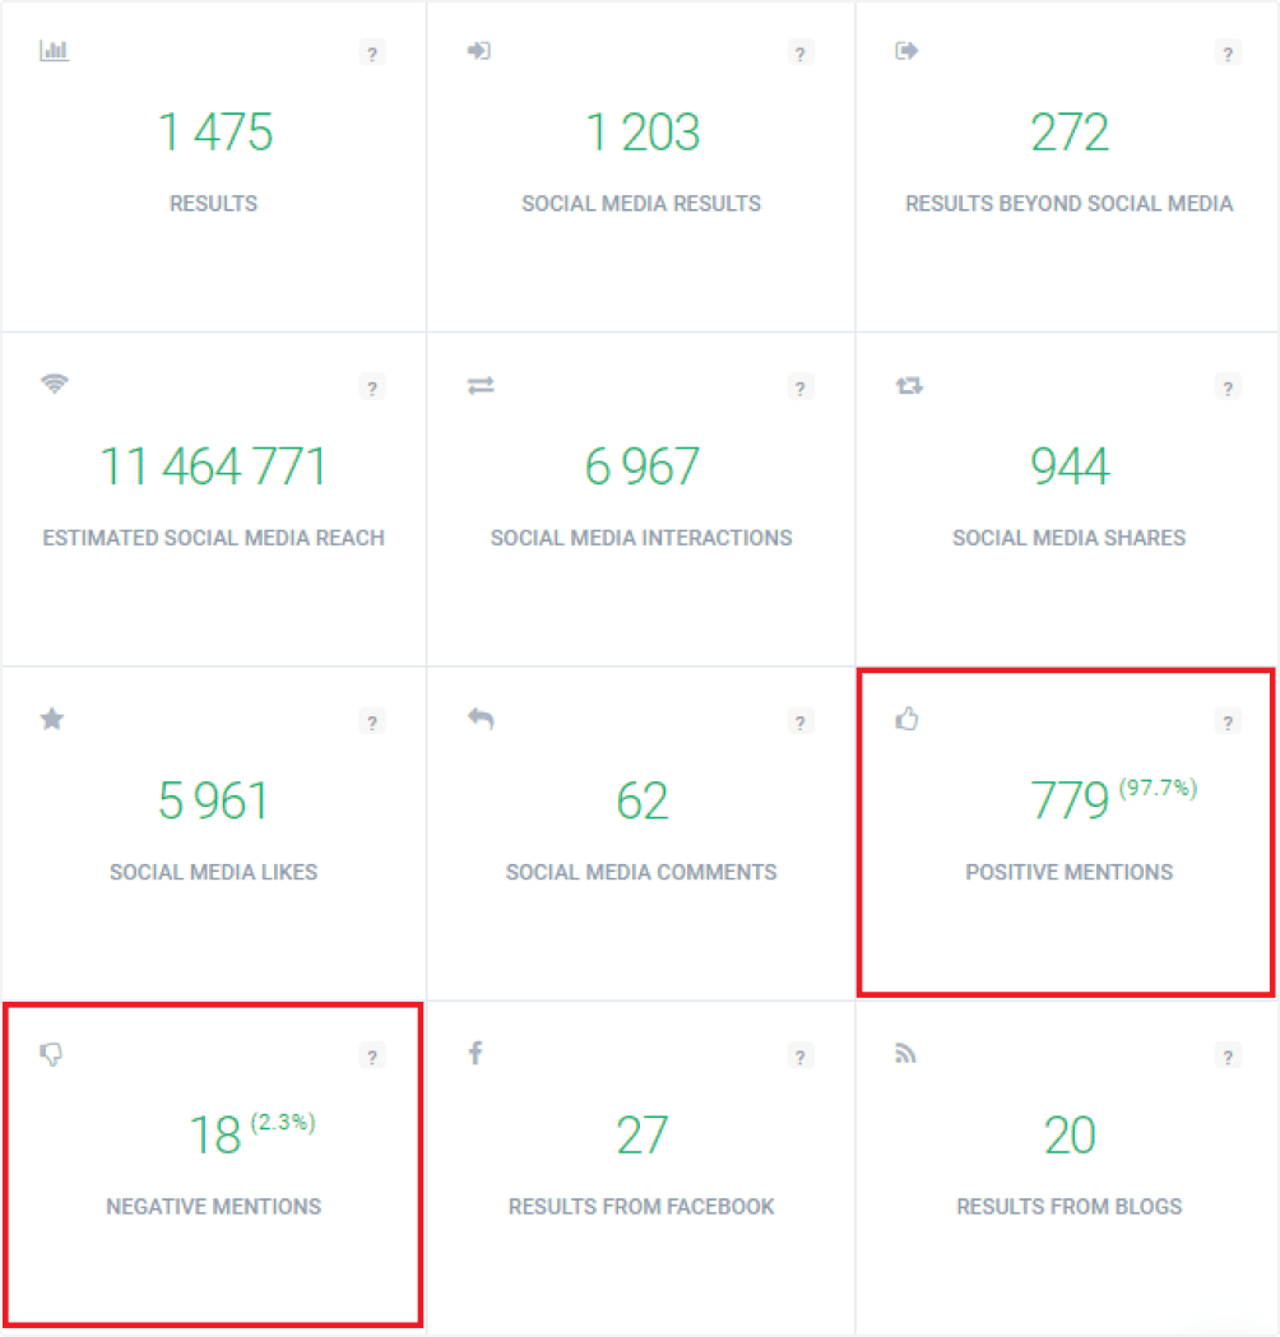Image resolution: width=1280 pixels, height=1337 pixels.
Task: Click the star icon above Social Media Likes
Action: pos(52,718)
